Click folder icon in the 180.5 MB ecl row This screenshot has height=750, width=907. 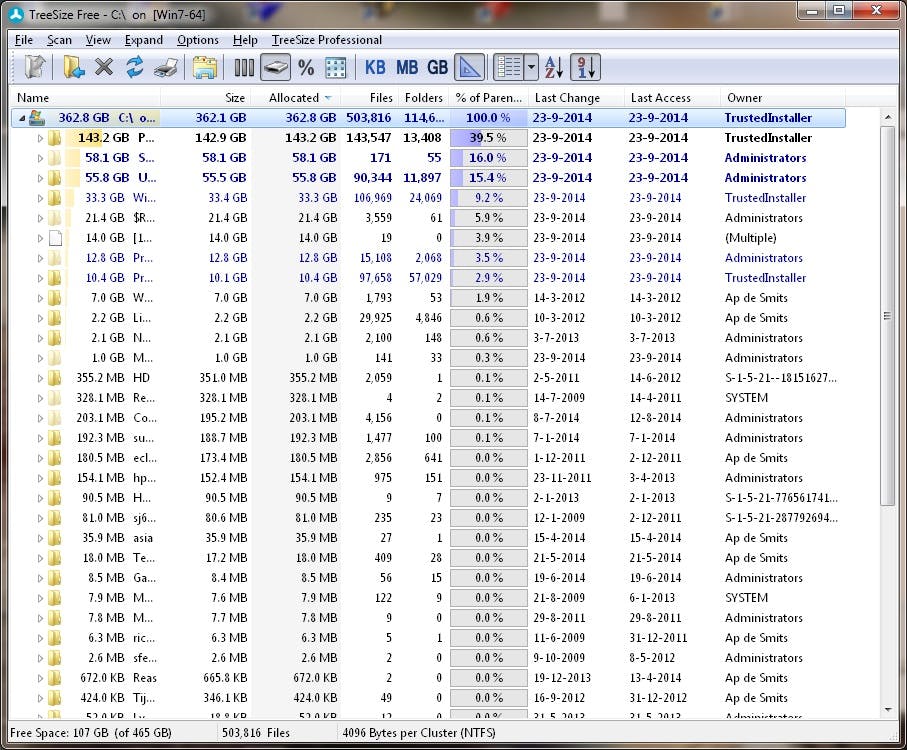pyautogui.click(x=55, y=458)
